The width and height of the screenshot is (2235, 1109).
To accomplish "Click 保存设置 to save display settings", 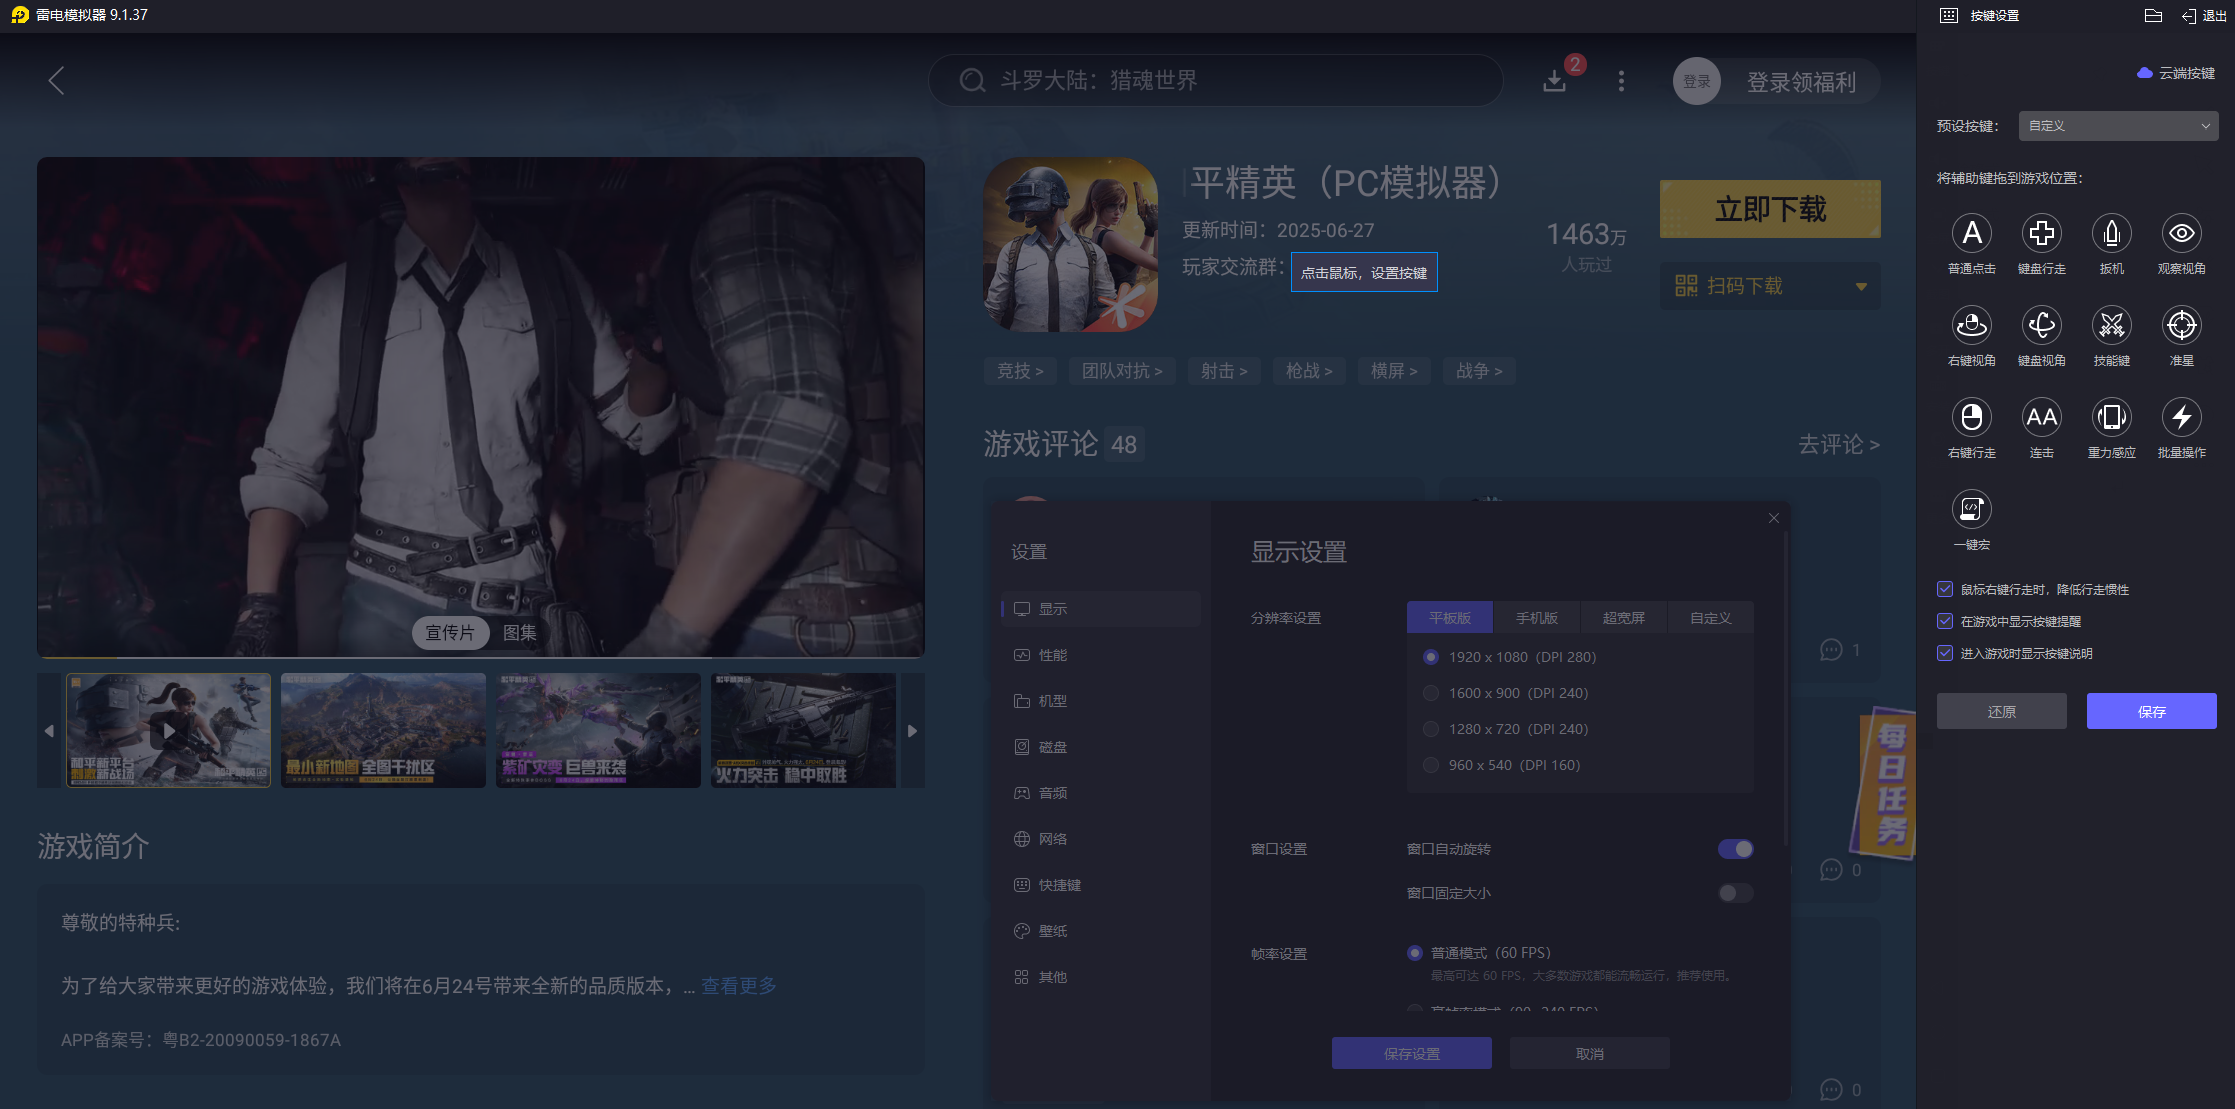I will pos(1411,1052).
